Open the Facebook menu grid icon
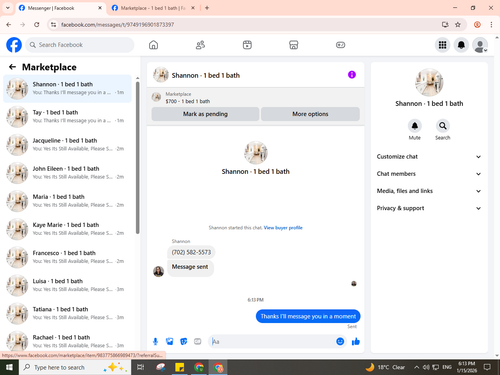Viewport: 500px width, 375px height. 442,45
